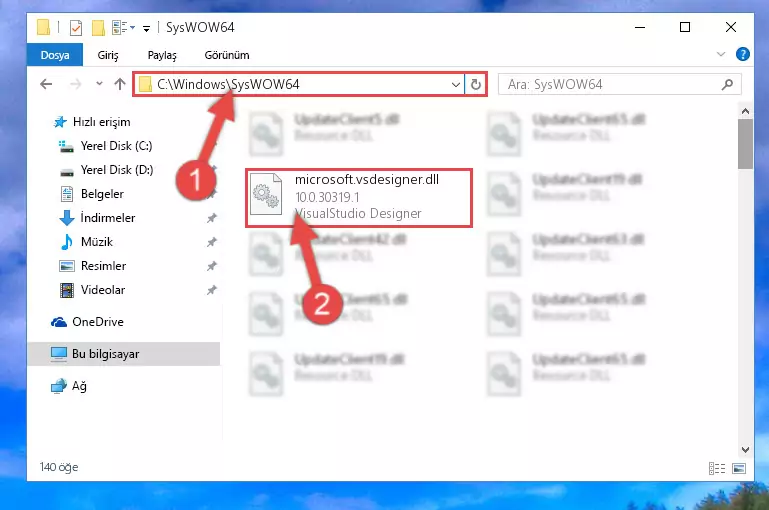This screenshot has height=510, width=769.
Task: Click the OneDrive cloud icon
Action: [59, 322]
